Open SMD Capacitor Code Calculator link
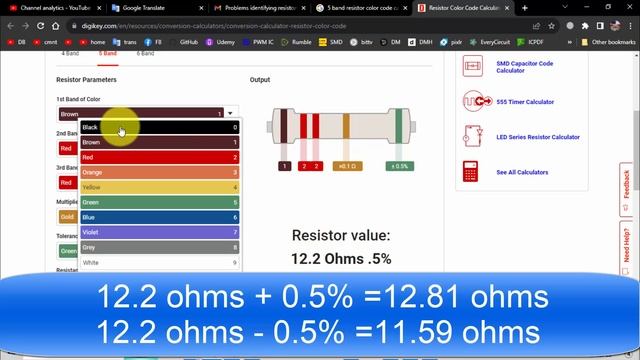Image resolution: width=640 pixels, height=360 pixels. [x=524, y=67]
